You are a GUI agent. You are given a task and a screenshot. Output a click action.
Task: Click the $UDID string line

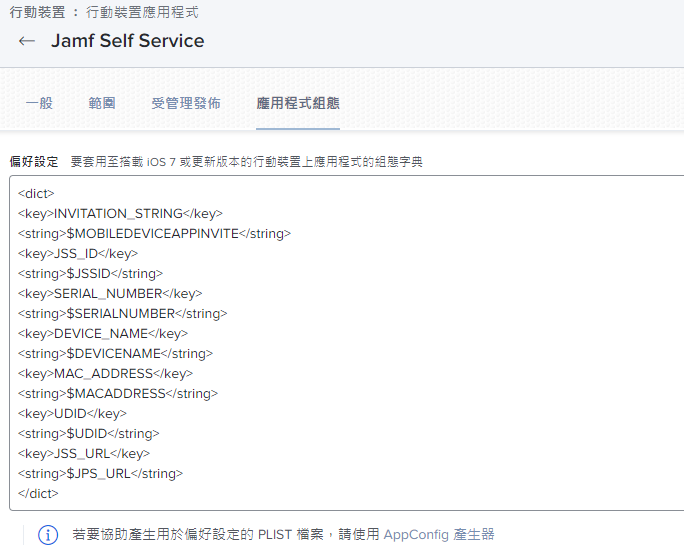89,434
